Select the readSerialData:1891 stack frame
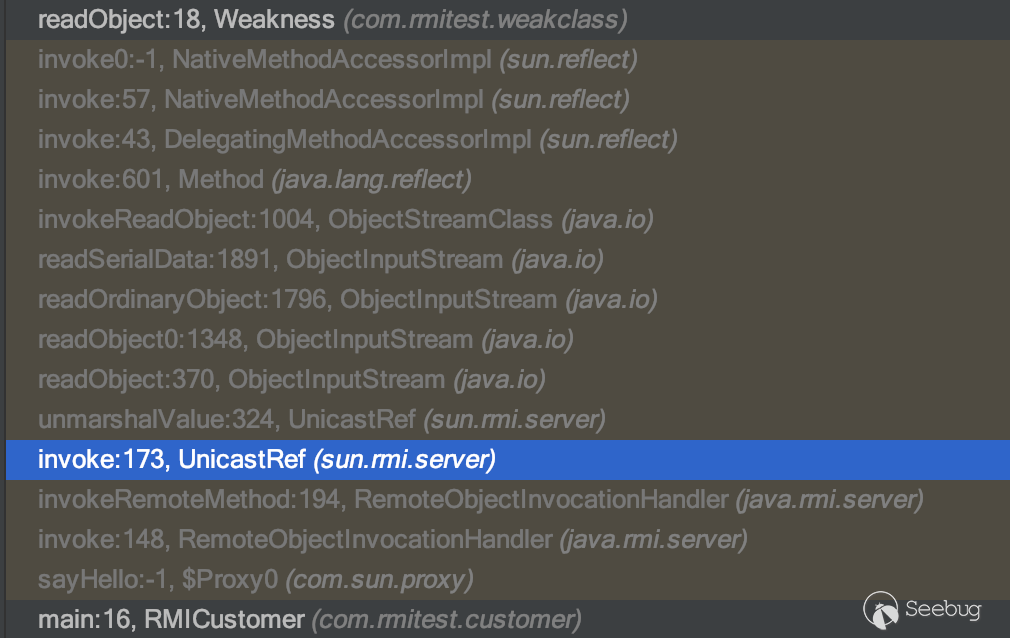 click(x=270, y=259)
